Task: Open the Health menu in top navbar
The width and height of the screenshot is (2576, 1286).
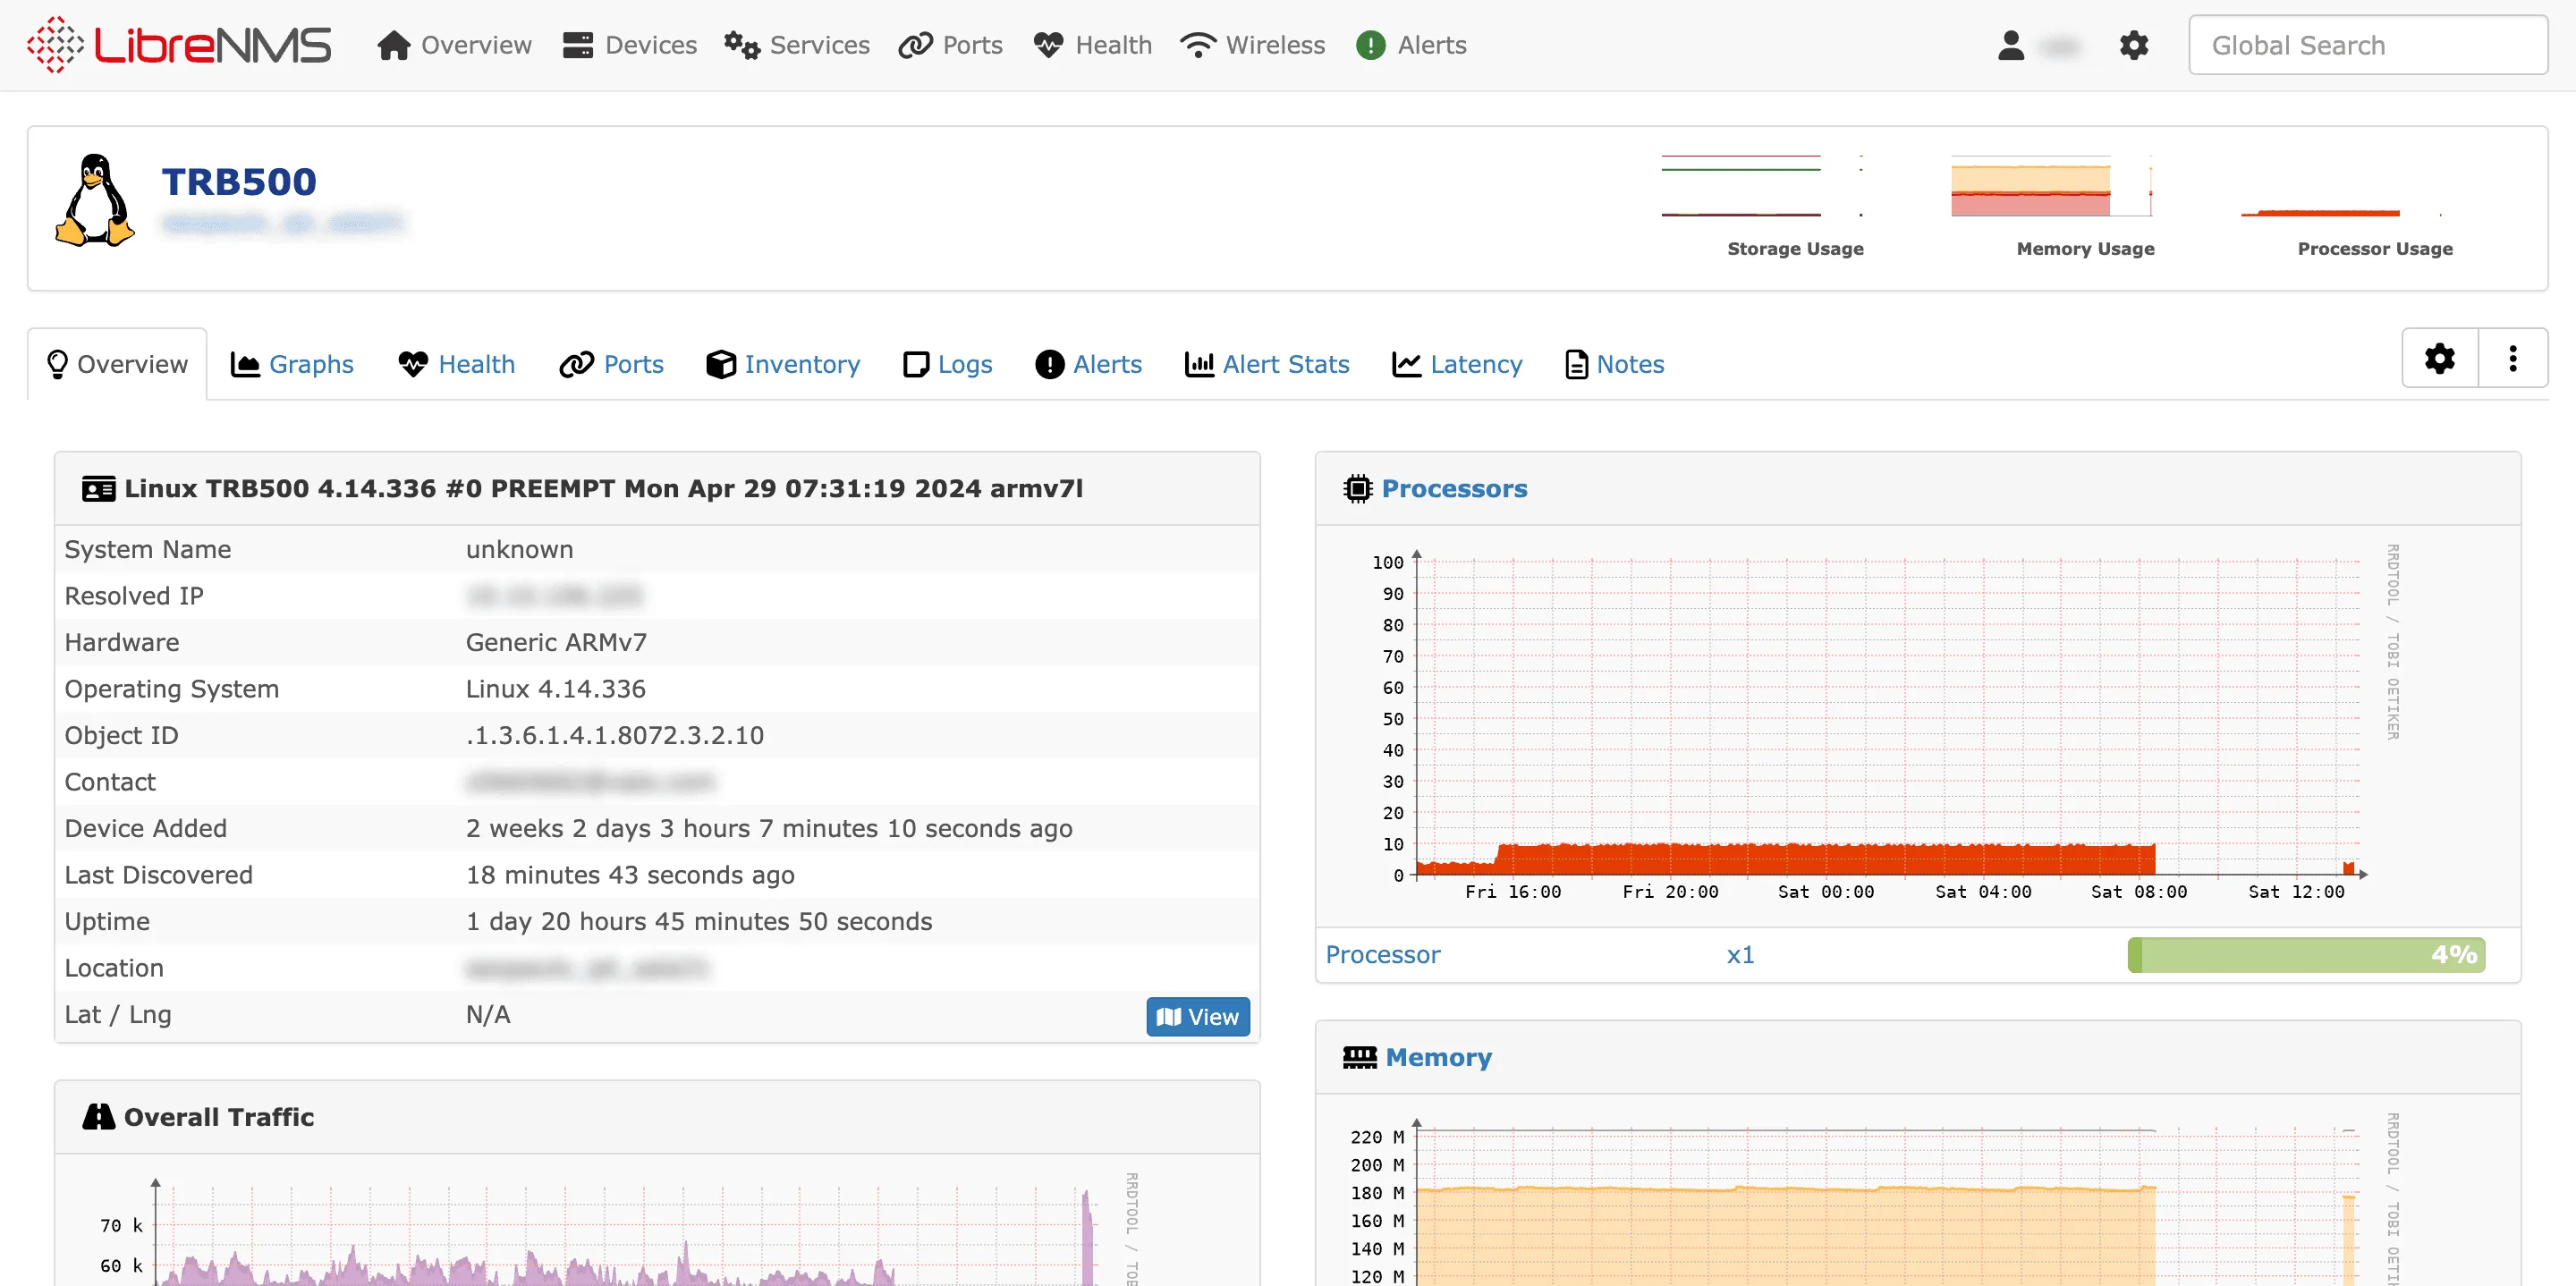Action: point(1092,45)
